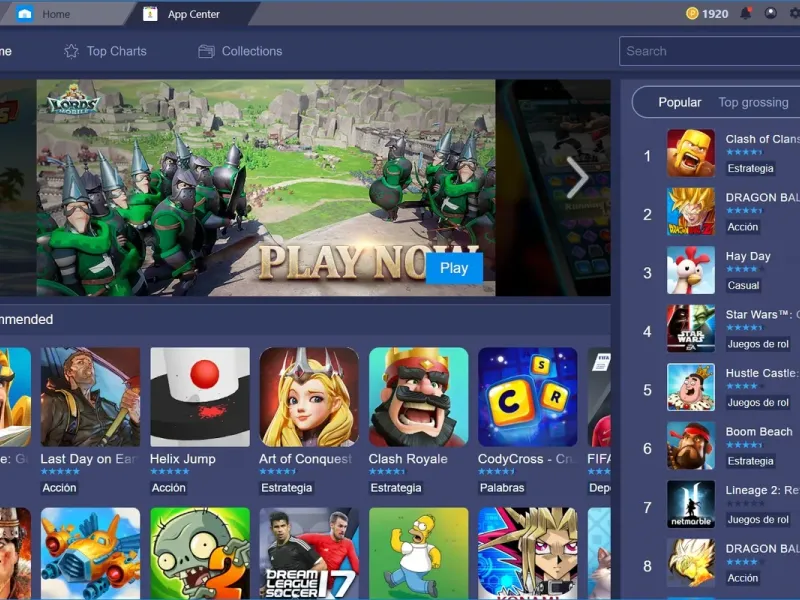Screen dimensions: 800x600
Task: Select the Popular tab
Action: (680, 103)
